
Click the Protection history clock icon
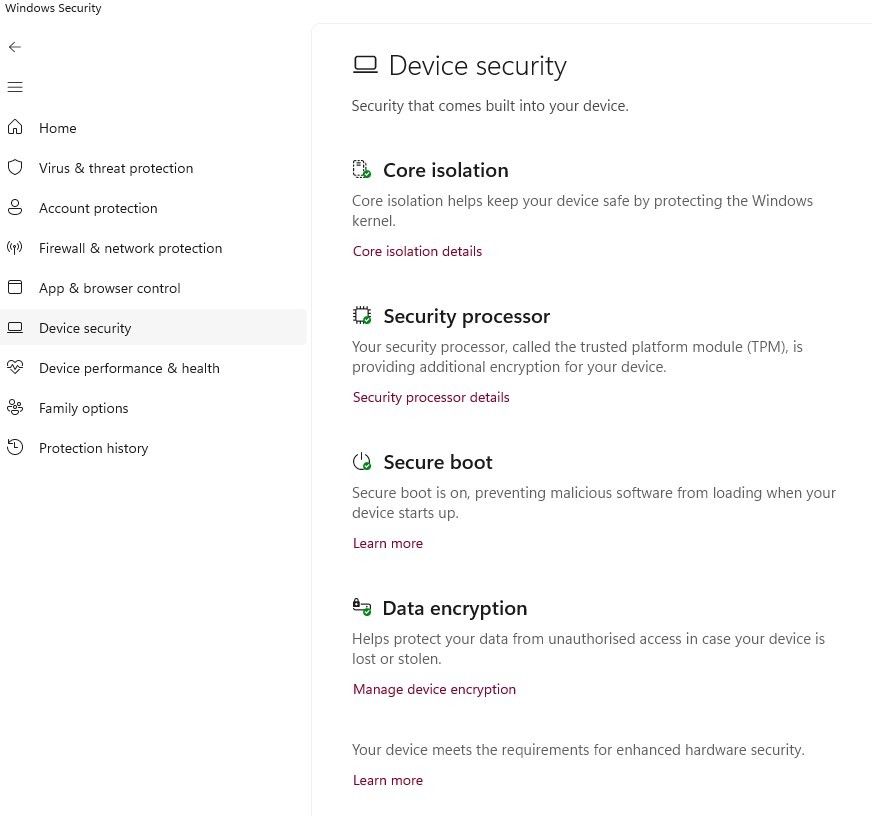tap(15, 447)
